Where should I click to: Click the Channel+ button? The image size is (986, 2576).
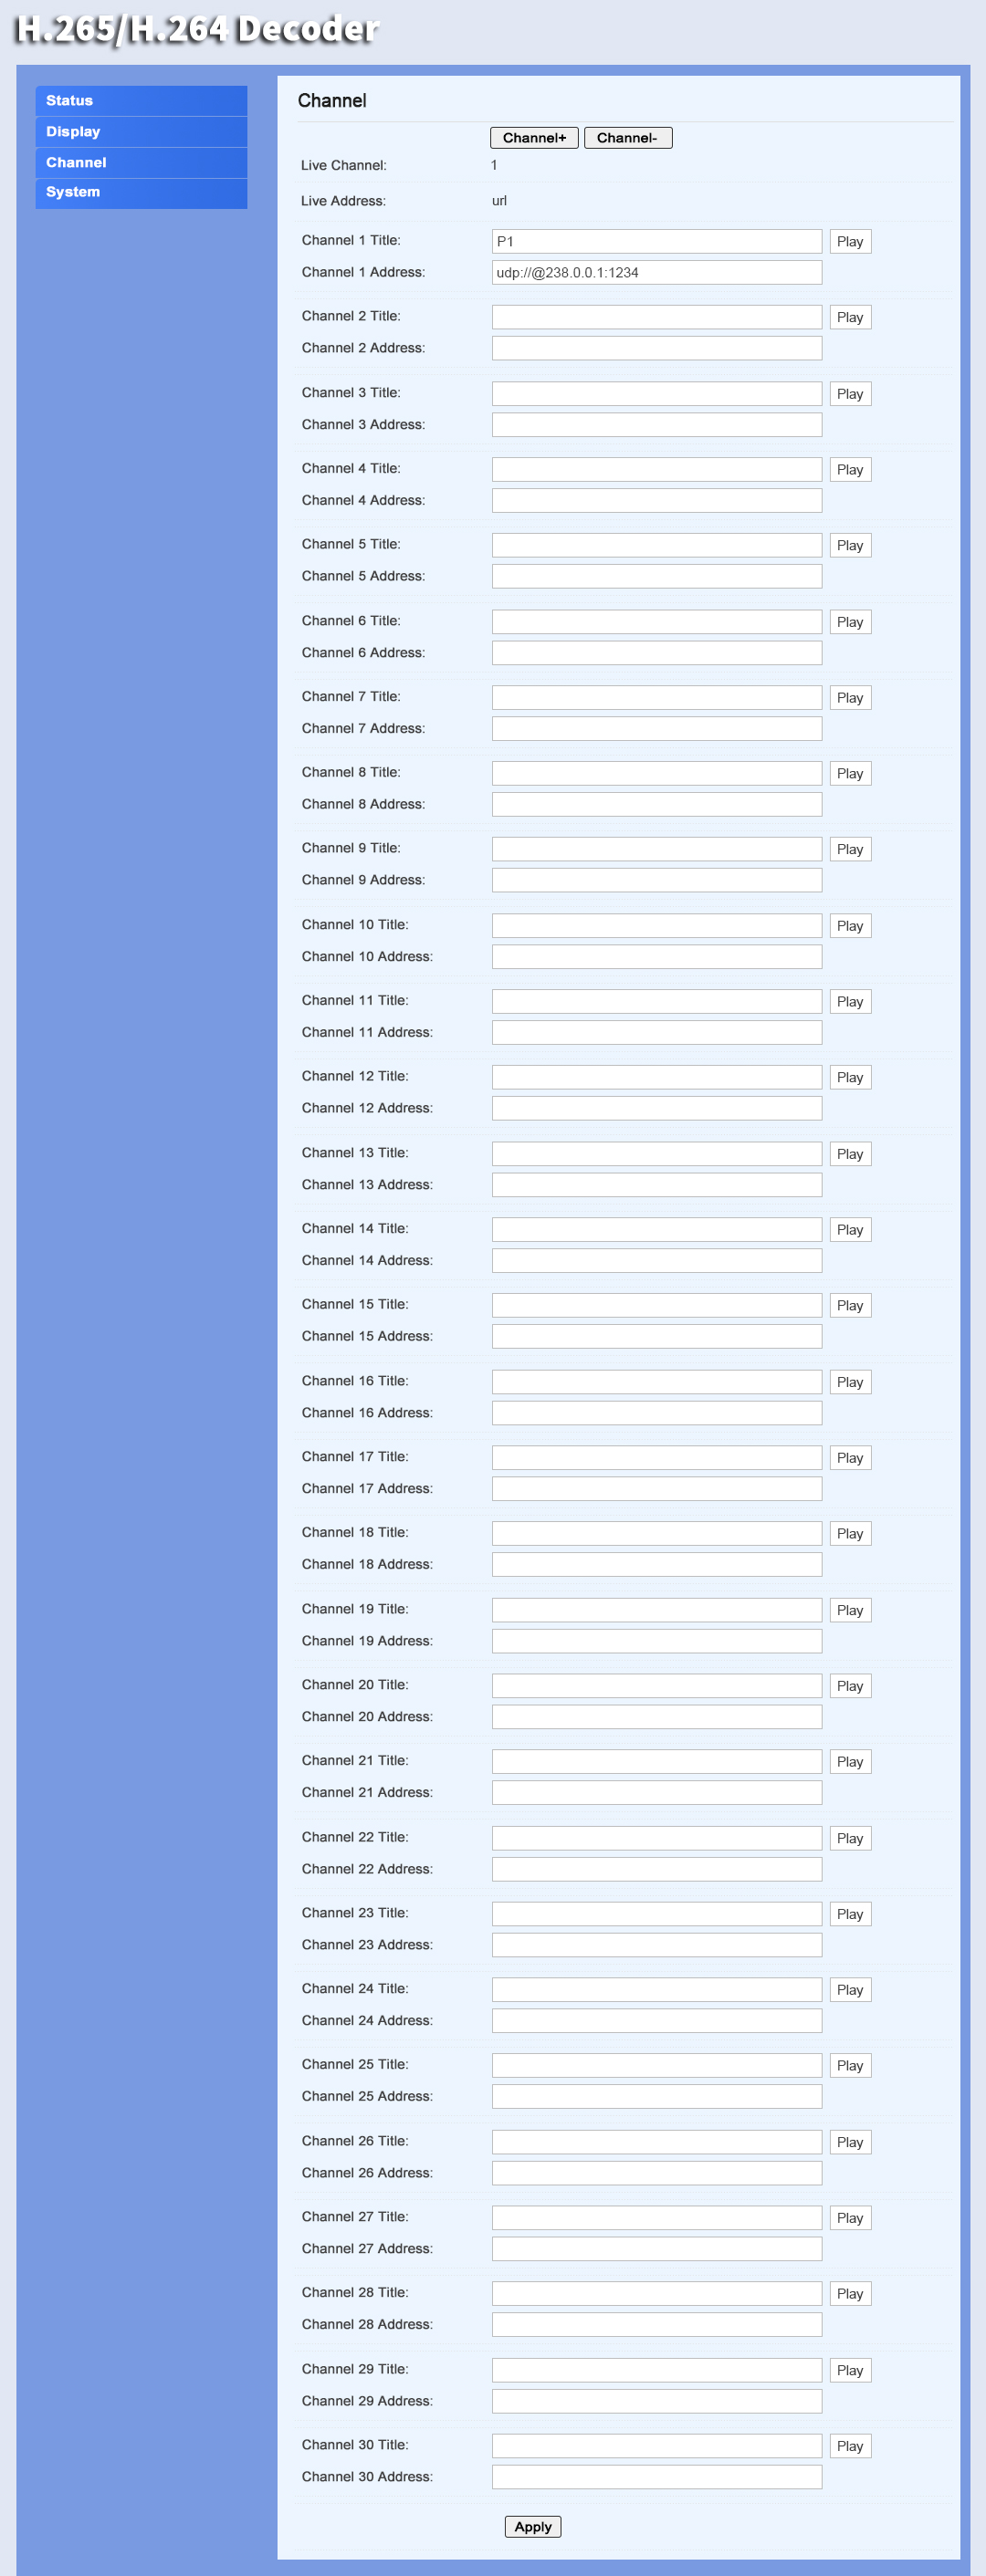coord(534,138)
